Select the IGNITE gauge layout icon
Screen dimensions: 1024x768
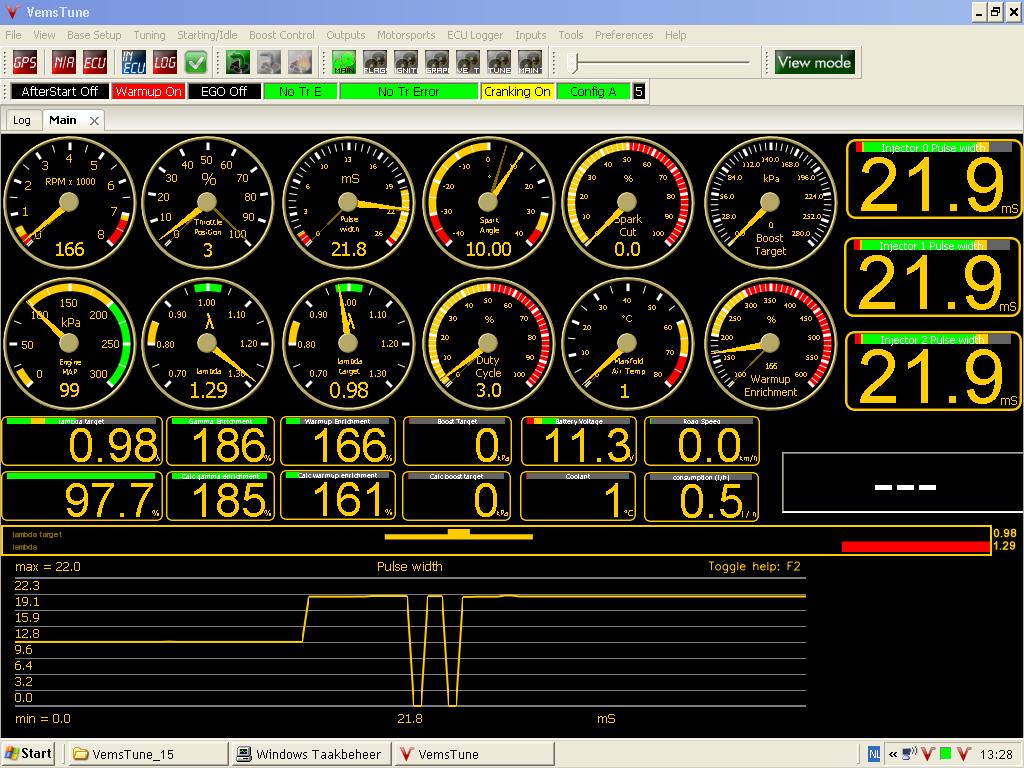point(406,63)
